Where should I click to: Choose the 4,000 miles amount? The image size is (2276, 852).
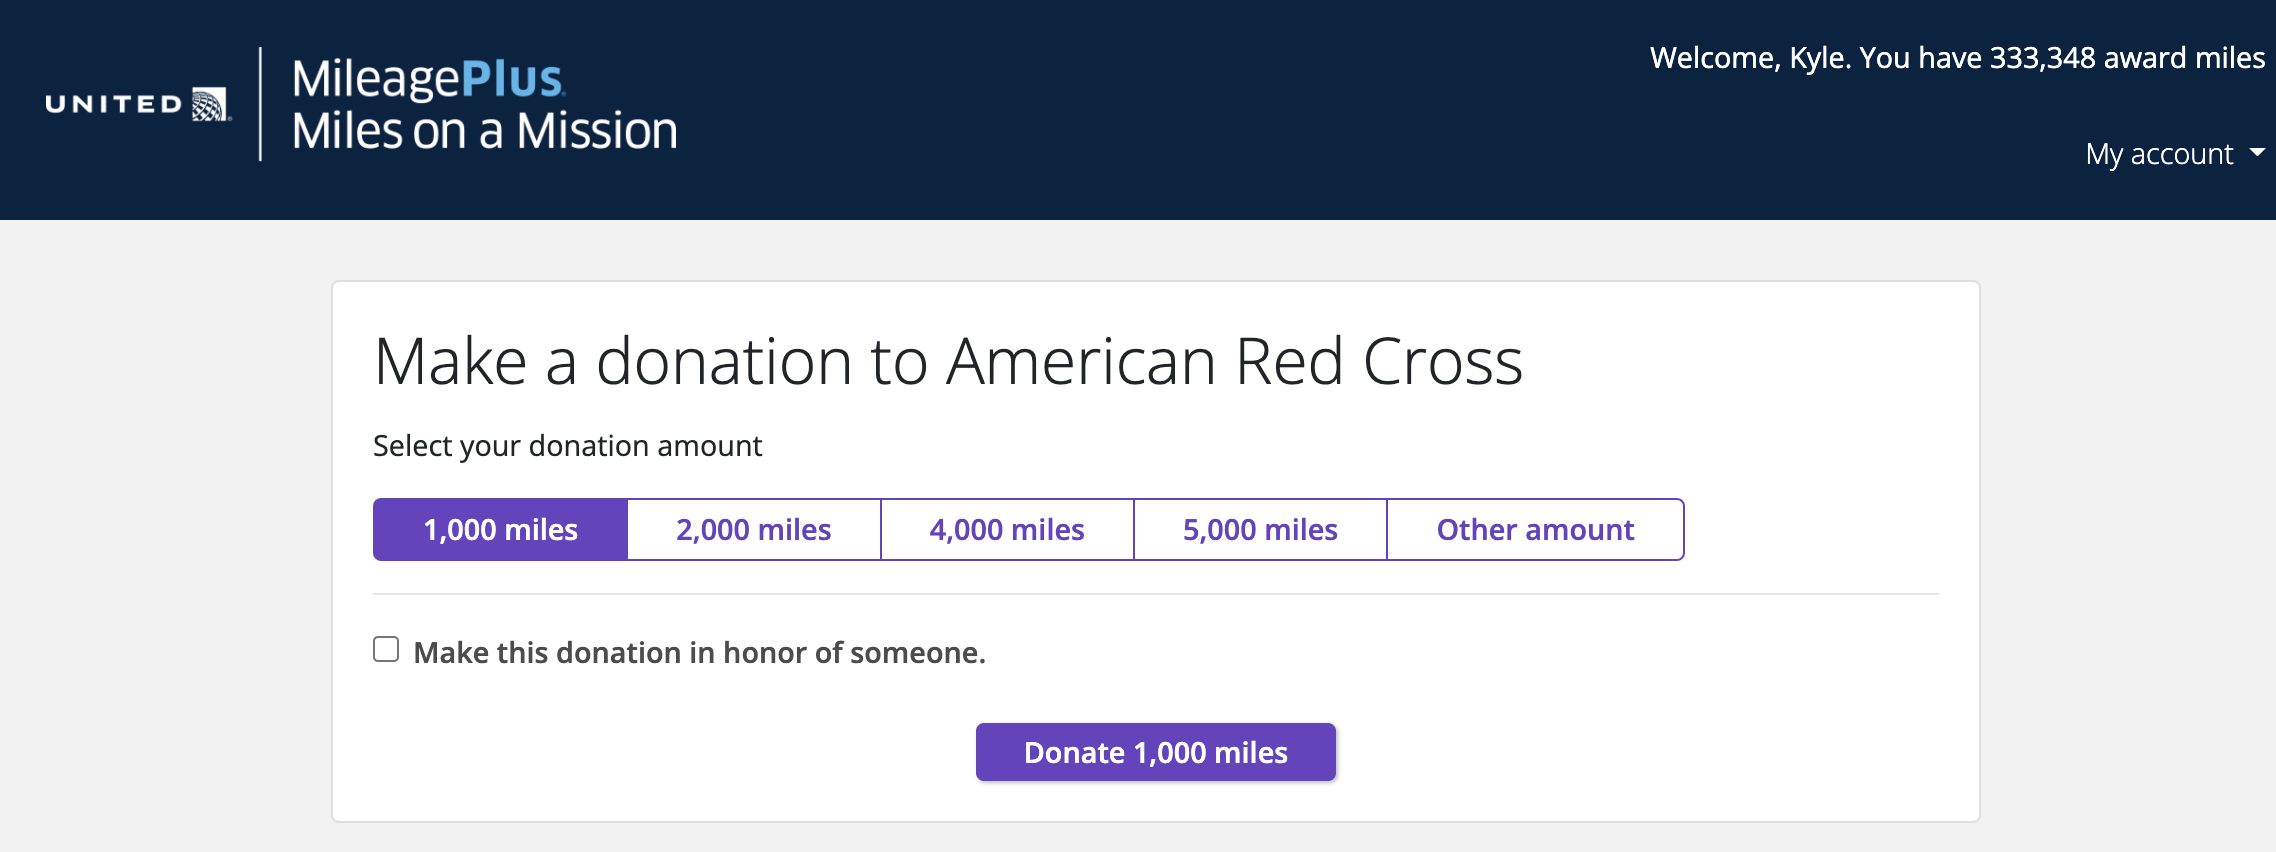(1007, 529)
